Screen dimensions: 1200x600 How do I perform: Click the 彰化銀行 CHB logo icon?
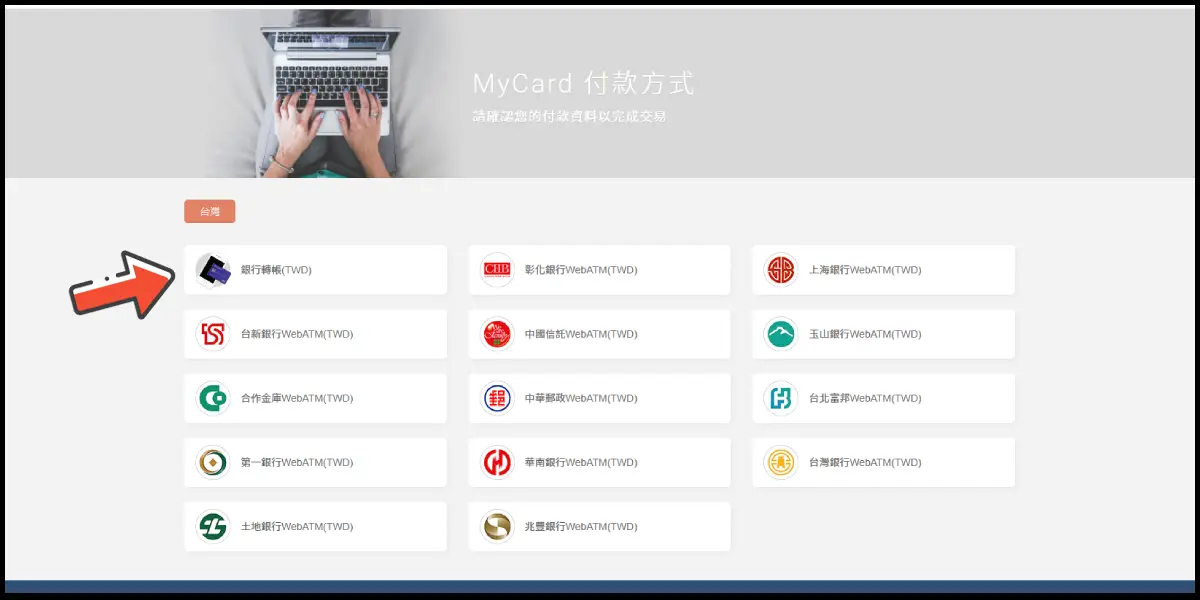click(497, 270)
